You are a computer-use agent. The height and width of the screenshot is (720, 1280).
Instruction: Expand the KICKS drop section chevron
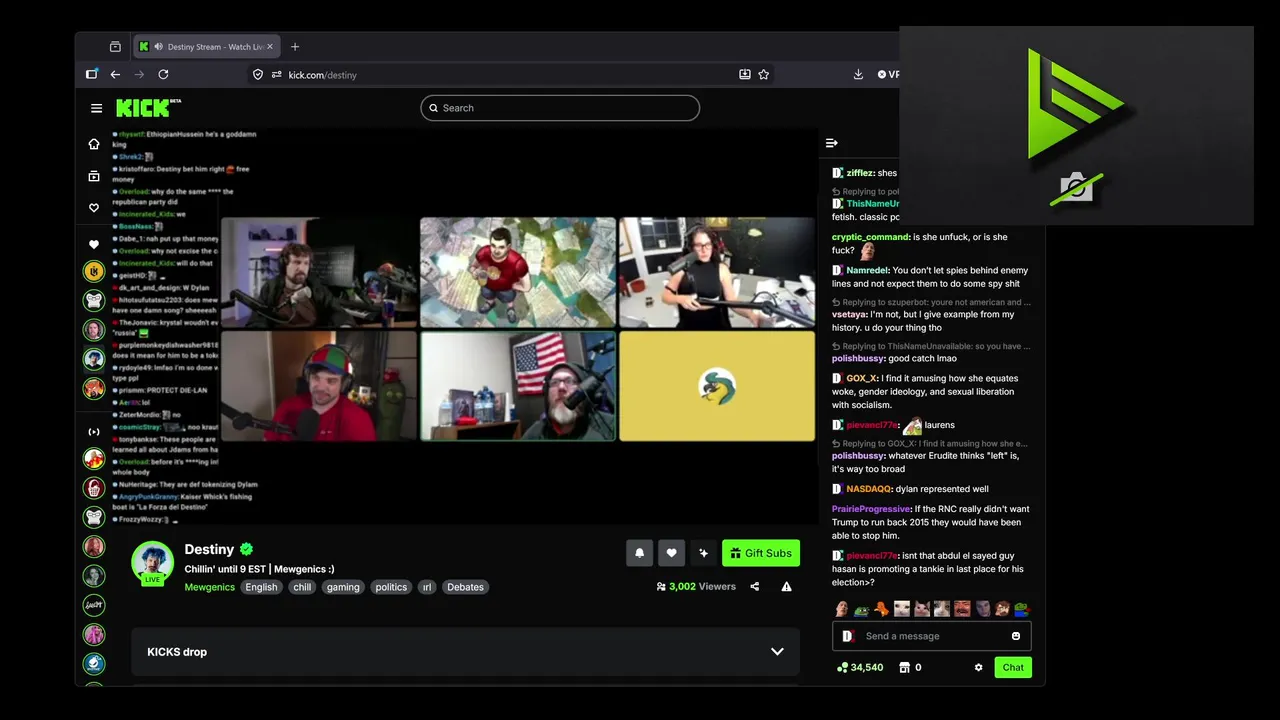tap(777, 652)
